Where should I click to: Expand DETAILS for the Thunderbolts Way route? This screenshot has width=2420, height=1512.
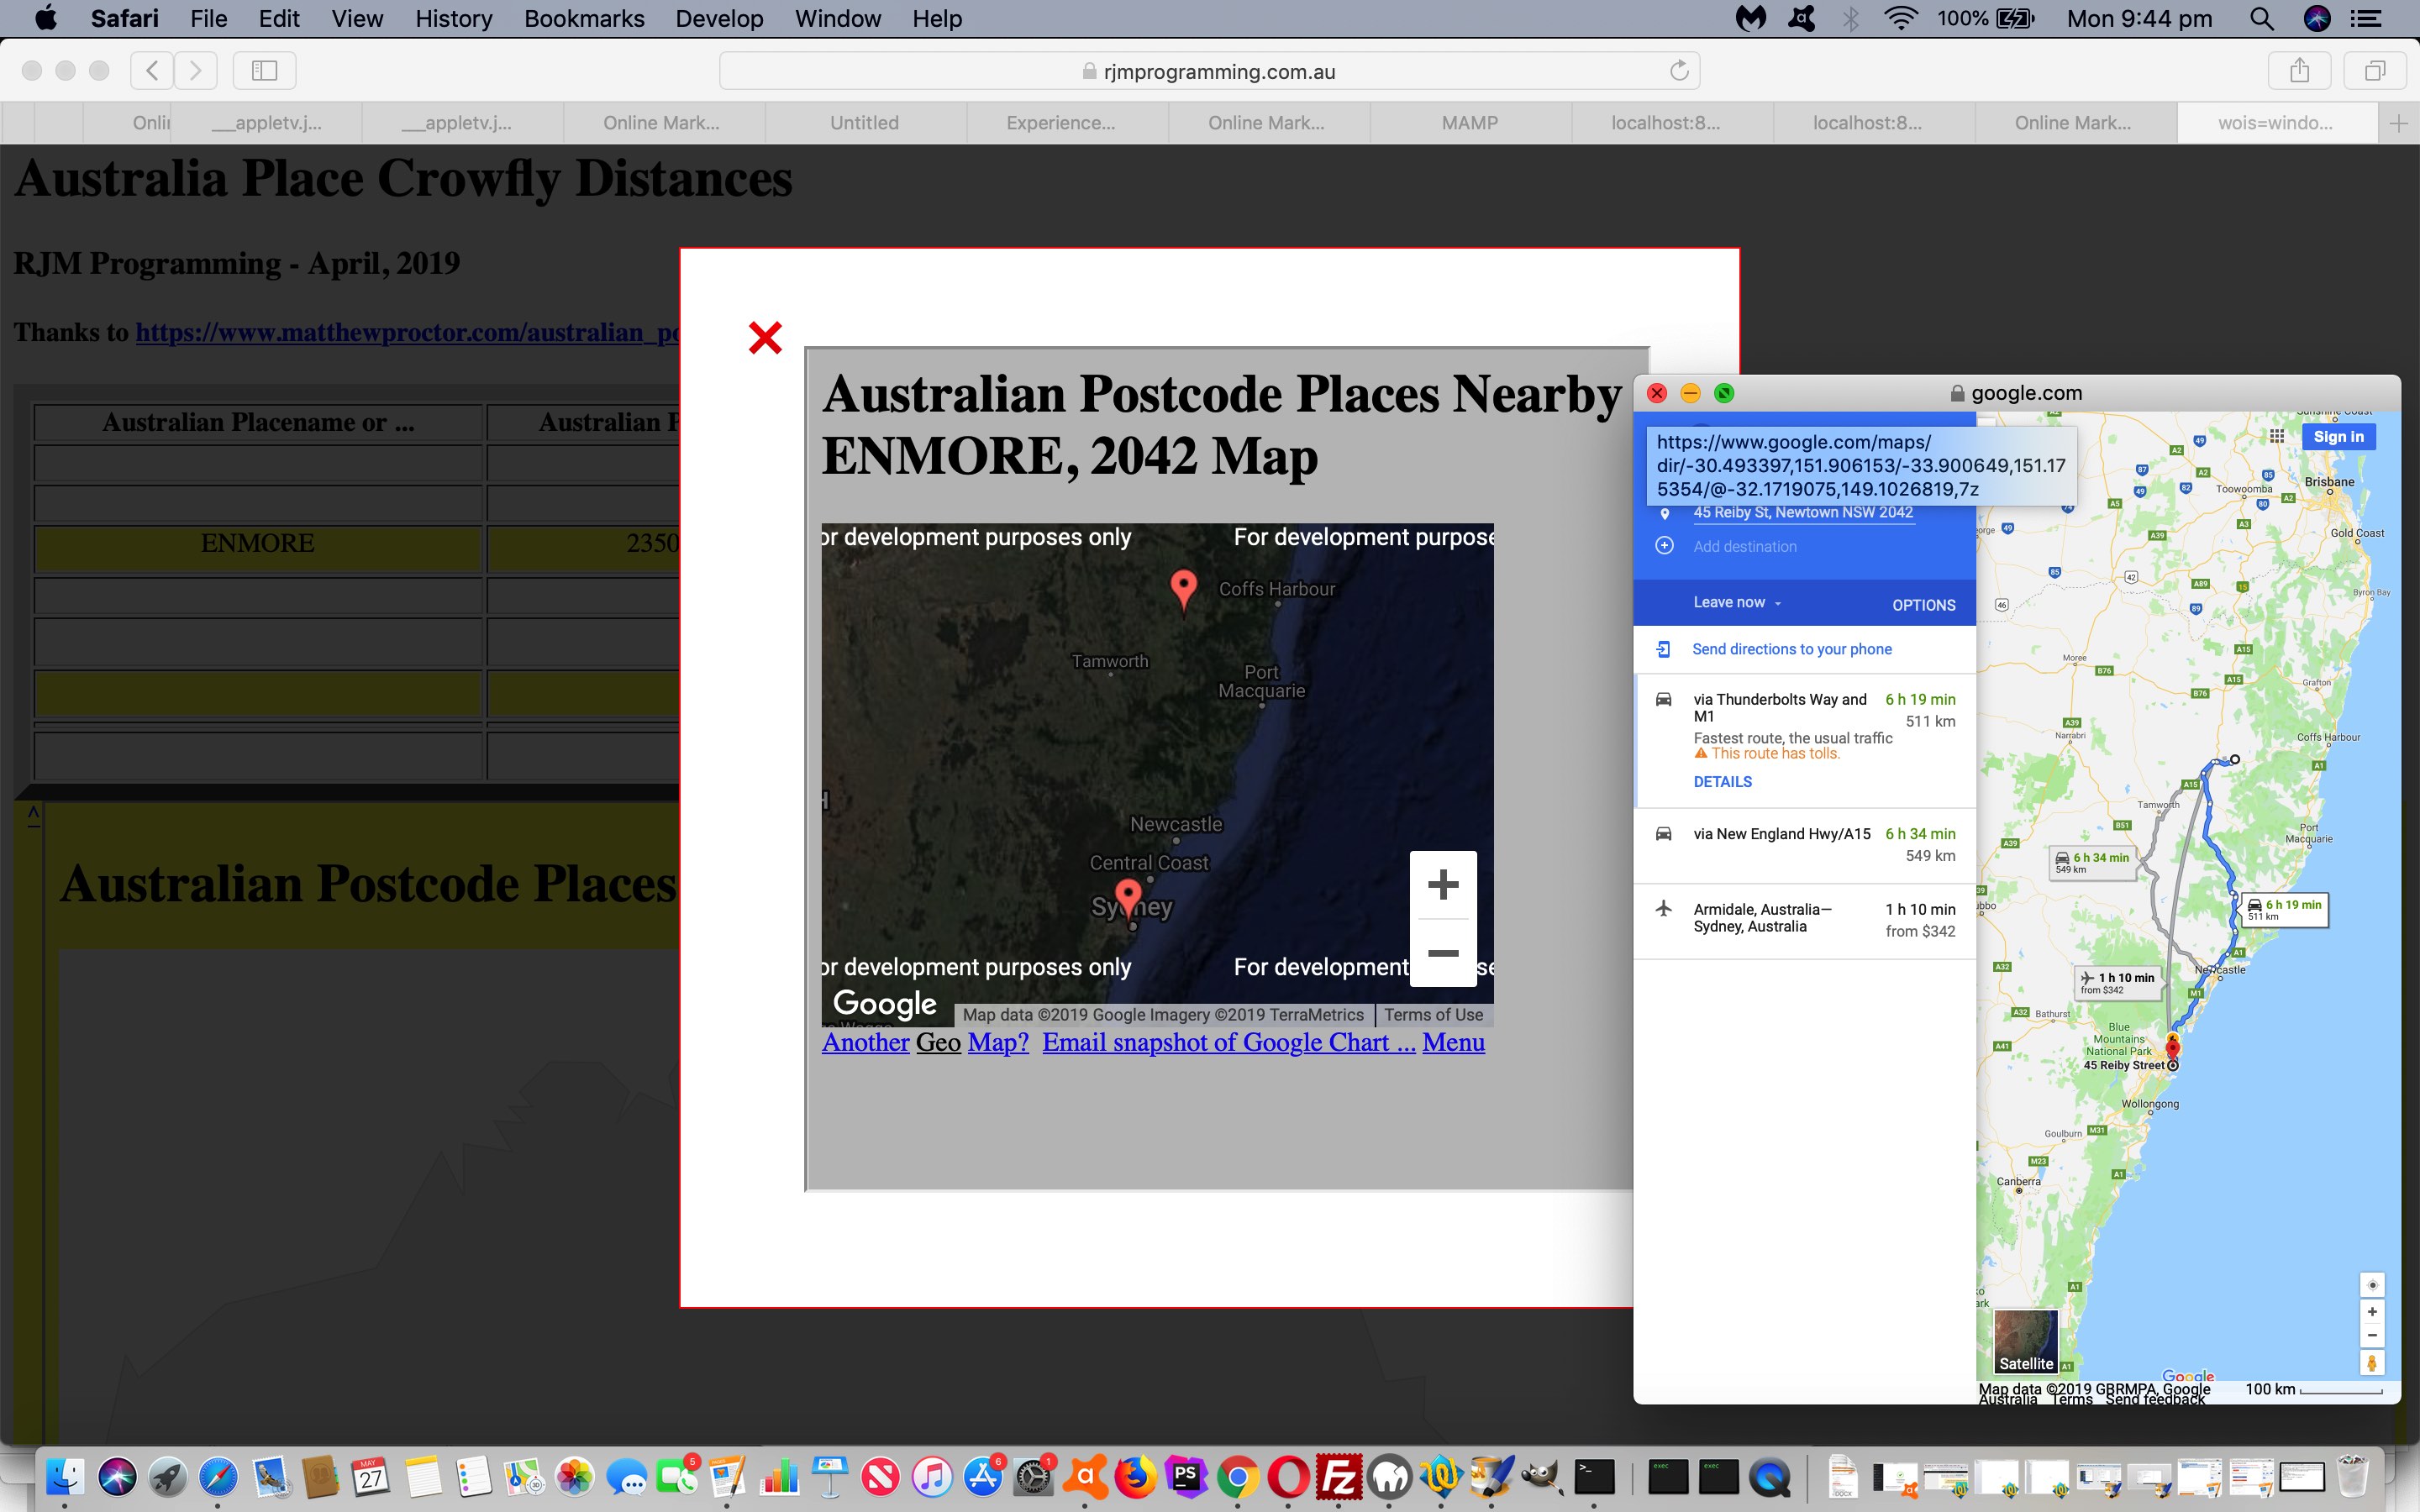tap(1722, 782)
